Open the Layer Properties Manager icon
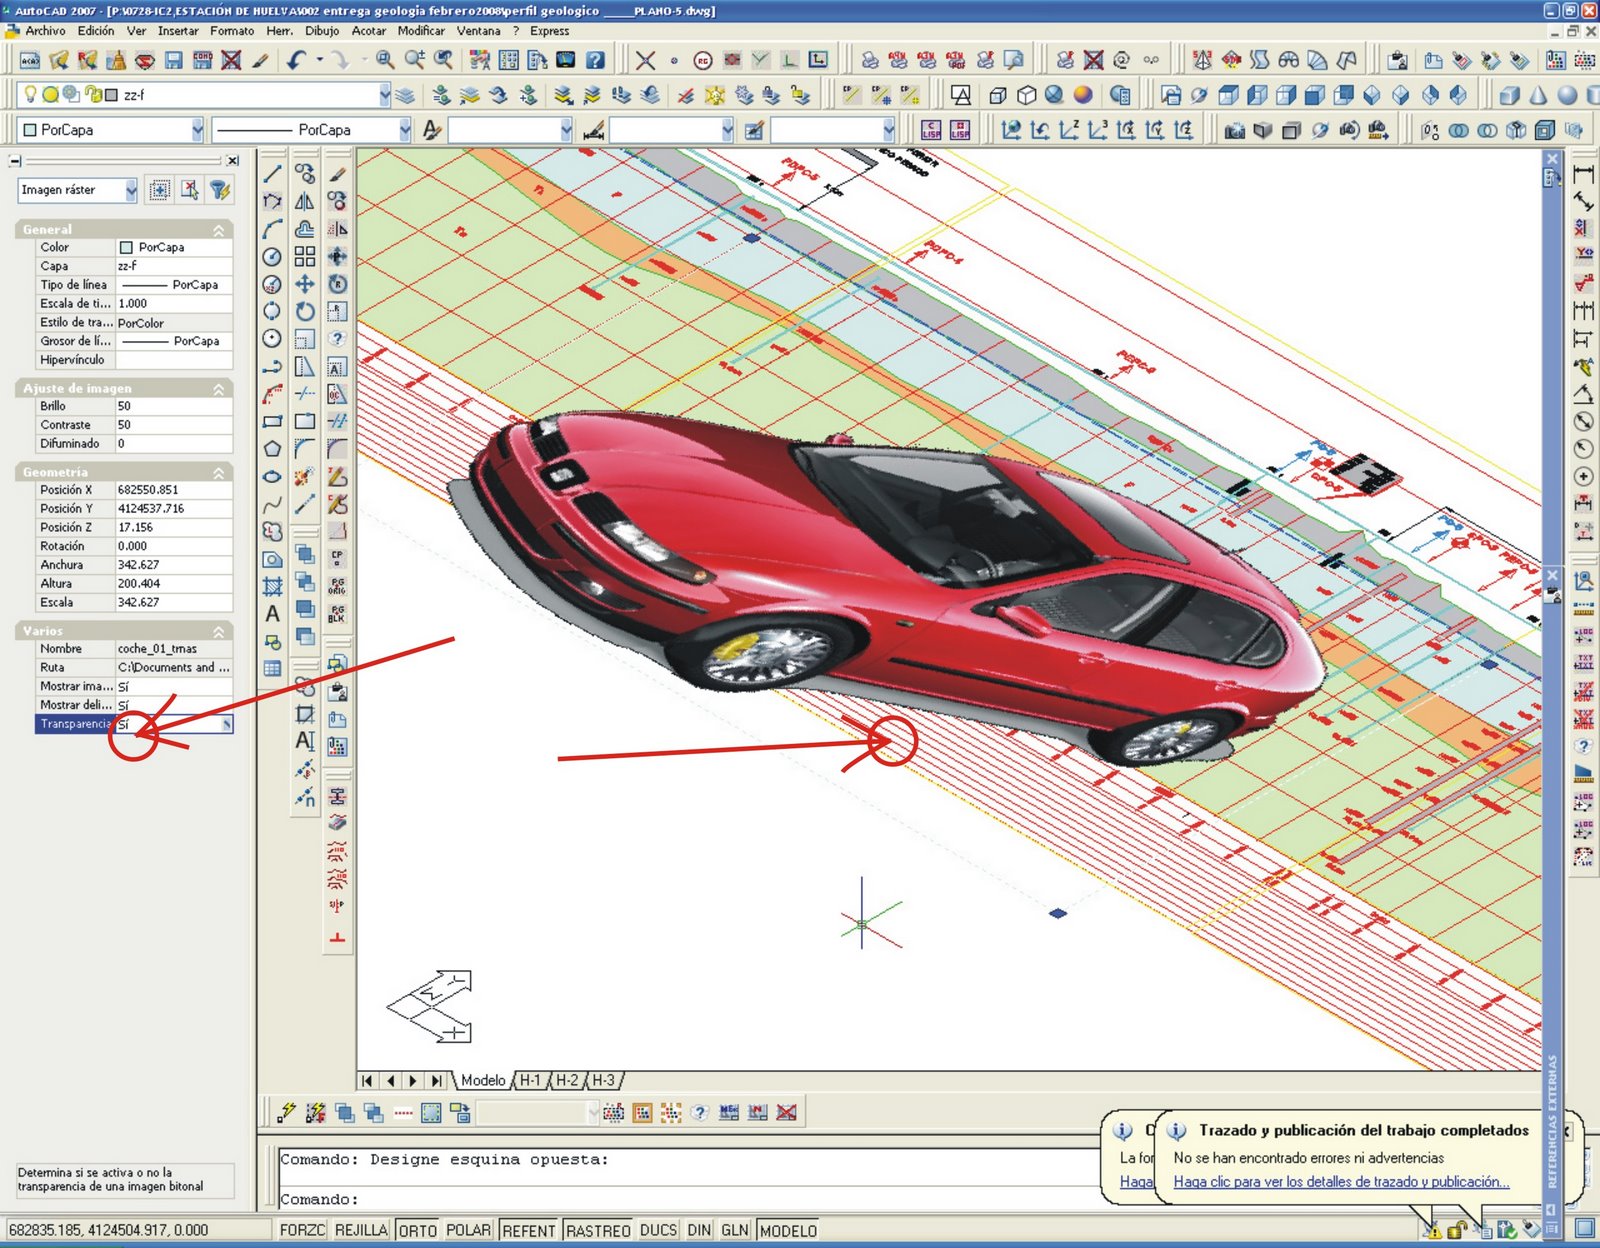This screenshot has width=1600, height=1248. tap(405, 96)
